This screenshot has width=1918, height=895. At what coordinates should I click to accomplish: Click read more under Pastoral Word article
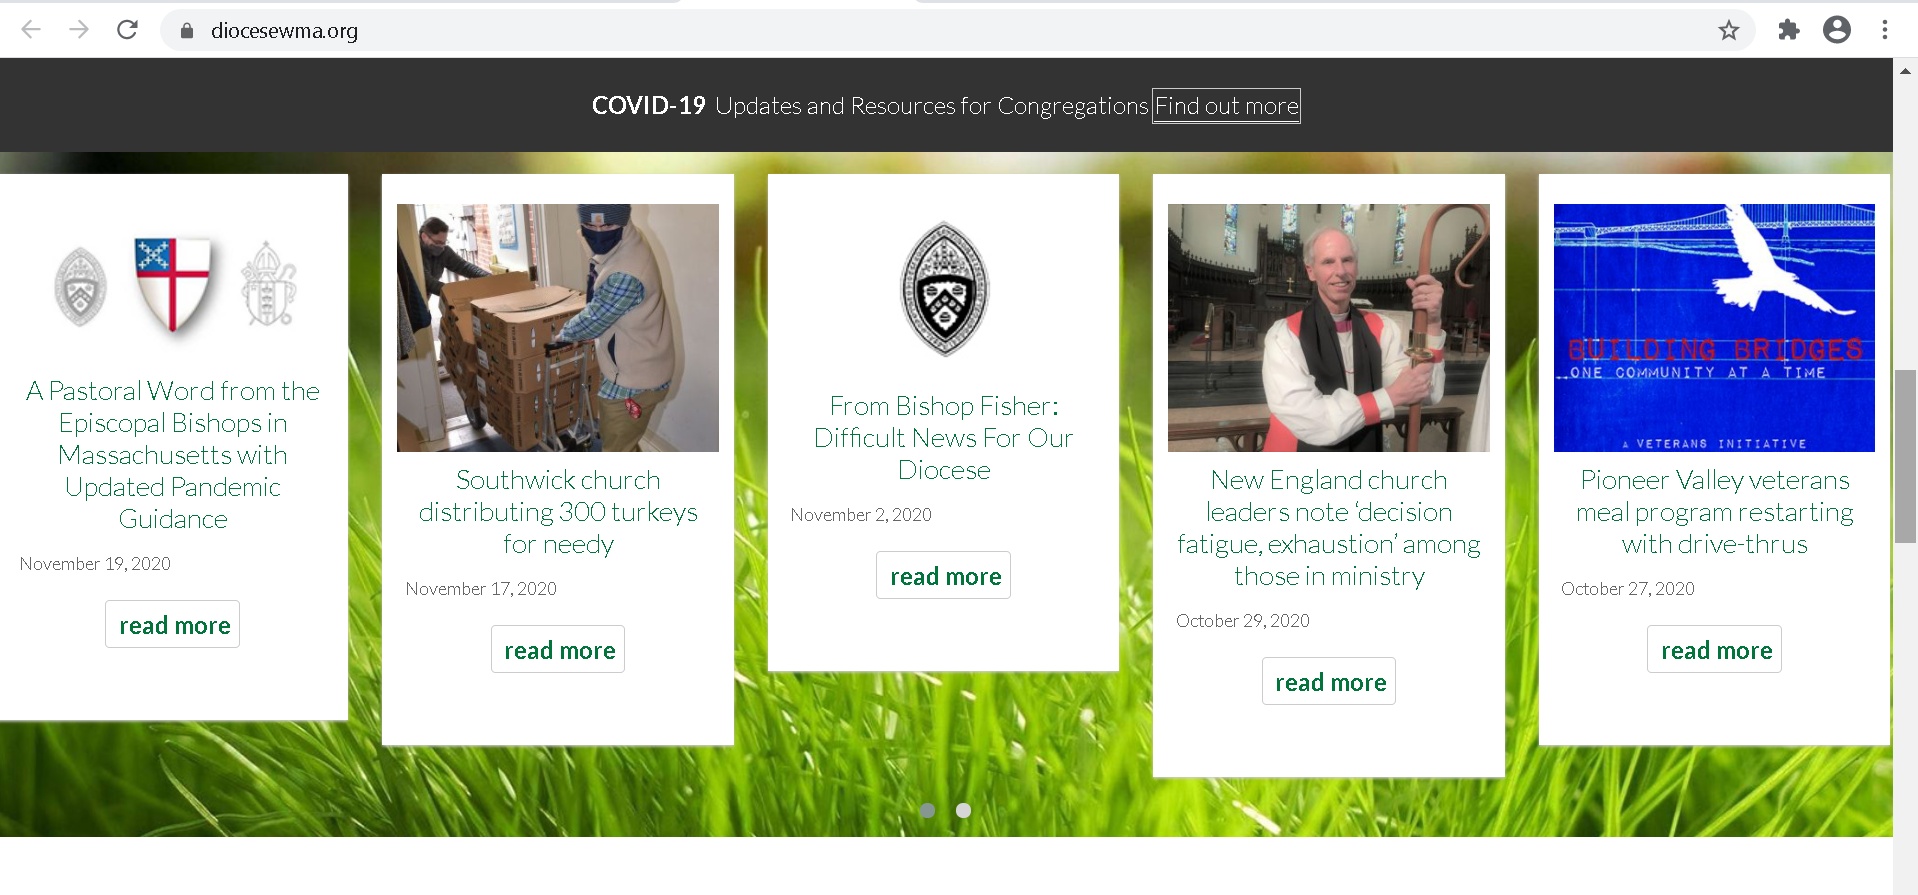click(173, 625)
